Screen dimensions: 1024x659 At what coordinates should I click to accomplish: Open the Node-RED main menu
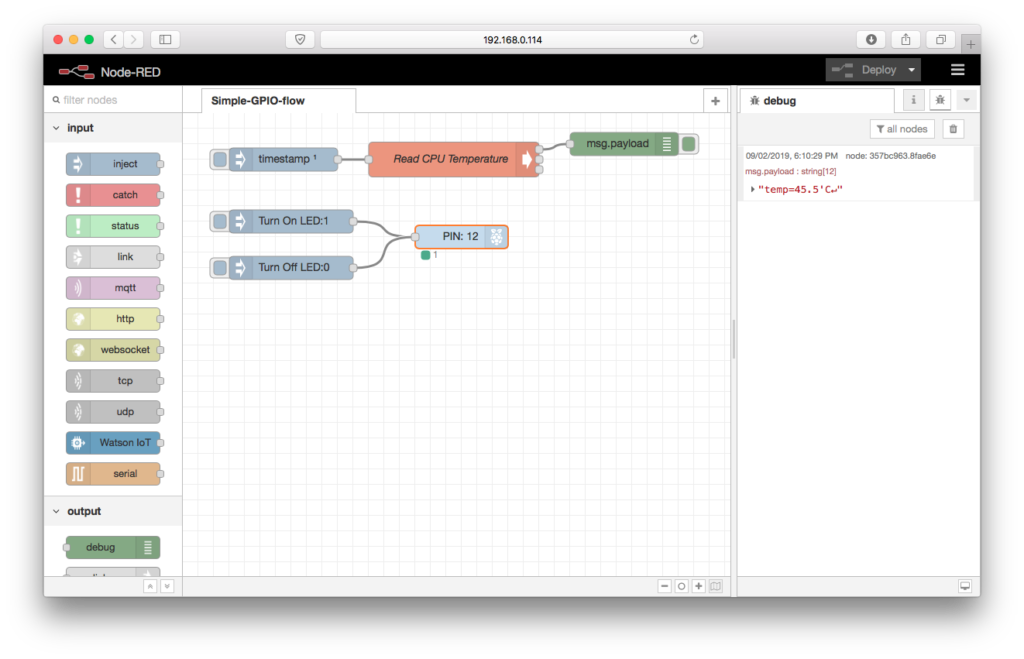(x=957, y=69)
